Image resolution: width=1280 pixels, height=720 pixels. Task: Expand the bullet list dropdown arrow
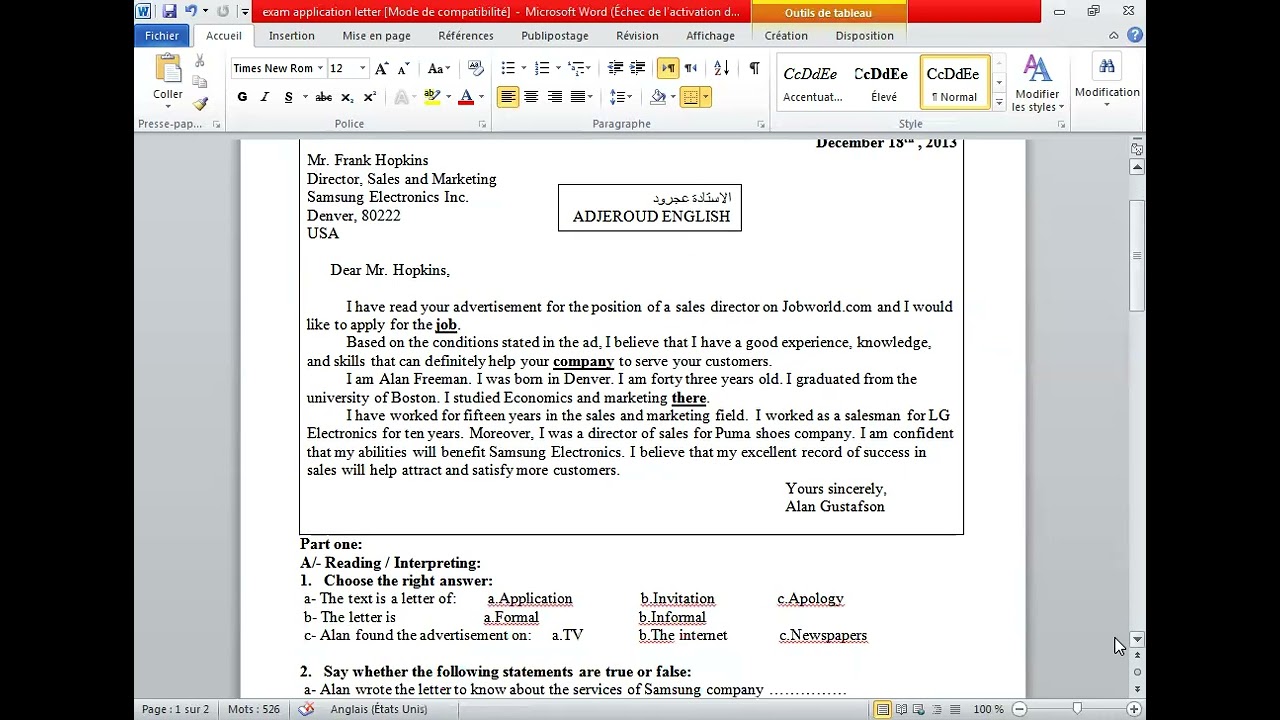pyautogui.click(x=524, y=68)
